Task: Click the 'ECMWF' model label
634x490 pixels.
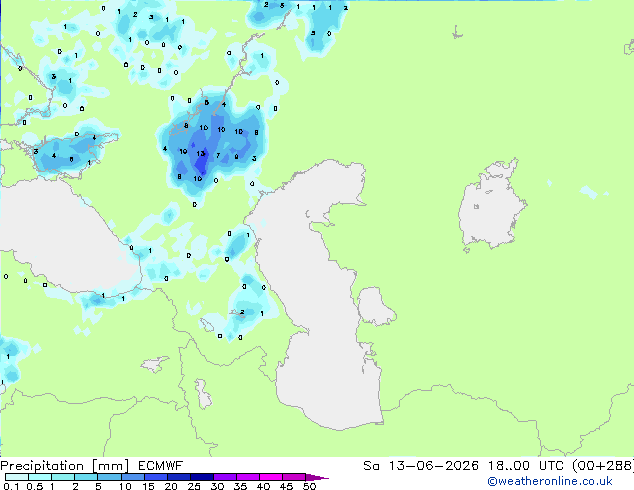Action: click(x=161, y=466)
